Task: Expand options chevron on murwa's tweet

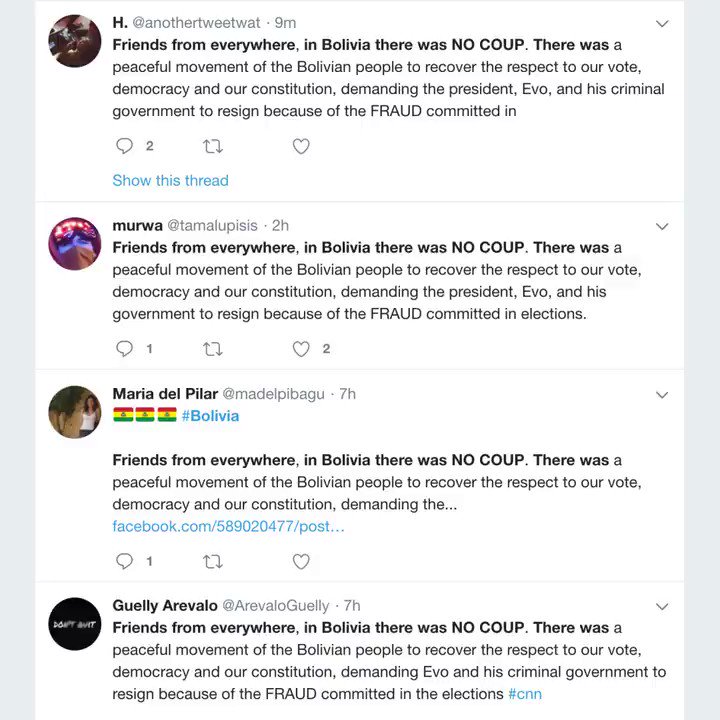Action: [x=662, y=226]
